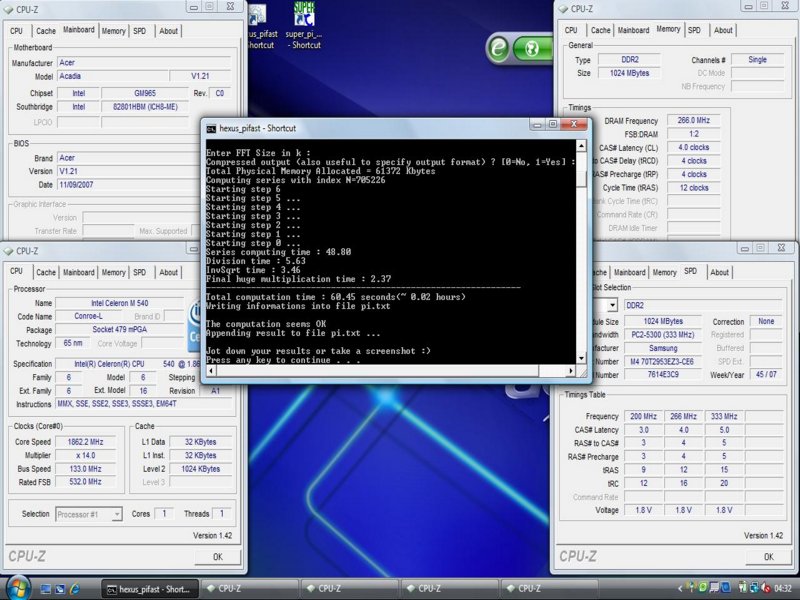Image resolution: width=800 pixels, height=600 pixels.
Task: Click the green 'e' gadget button on desktop
Action: coord(498,48)
